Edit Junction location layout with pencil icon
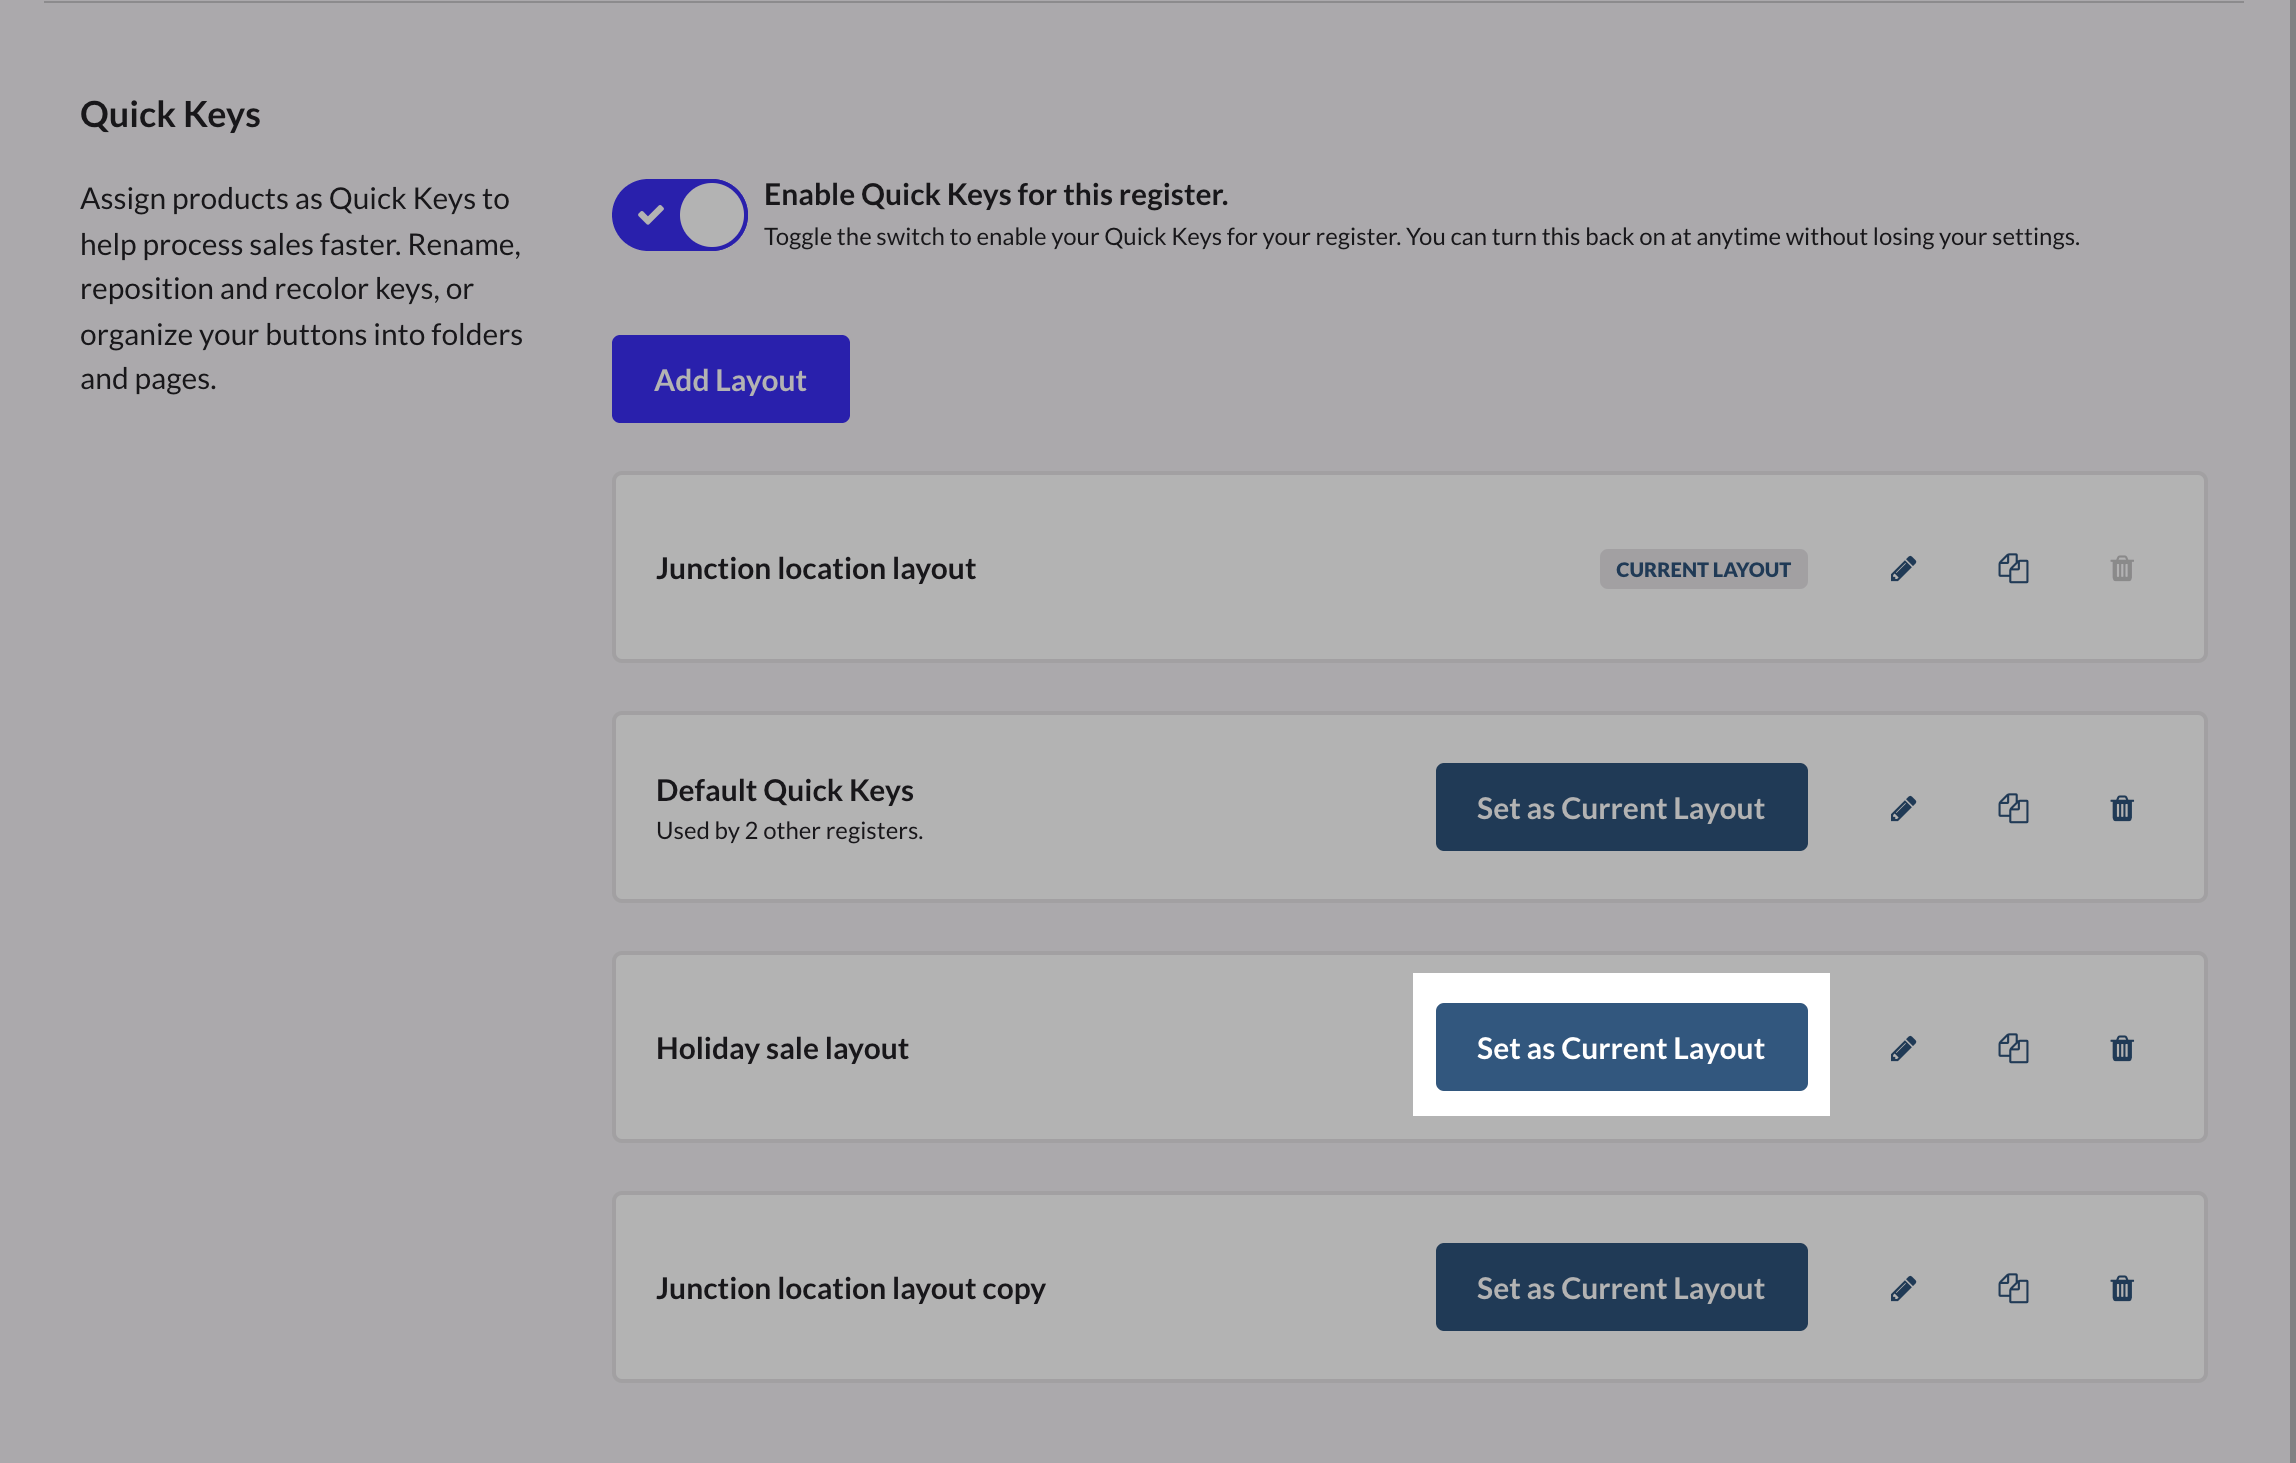Viewport: 2296px width, 1463px height. click(1903, 569)
